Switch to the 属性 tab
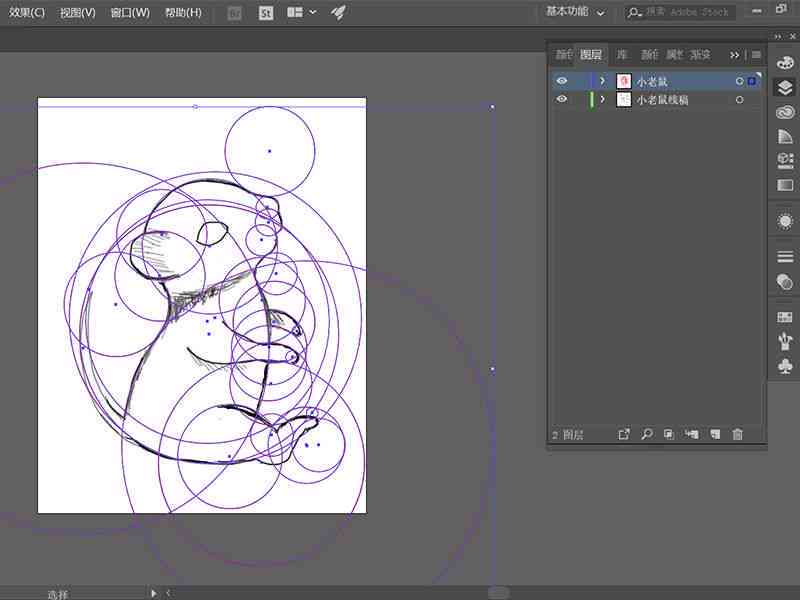This screenshot has width=800, height=600. (x=674, y=55)
